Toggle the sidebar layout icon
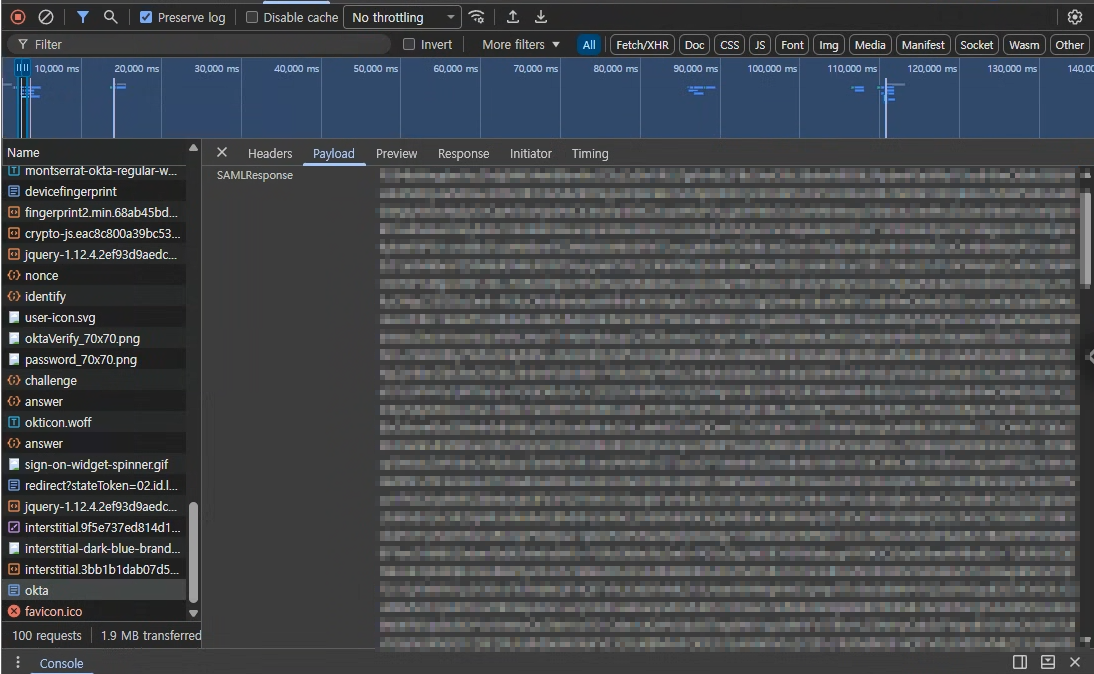This screenshot has height=674, width=1094. pyautogui.click(x=1019, y=662)
